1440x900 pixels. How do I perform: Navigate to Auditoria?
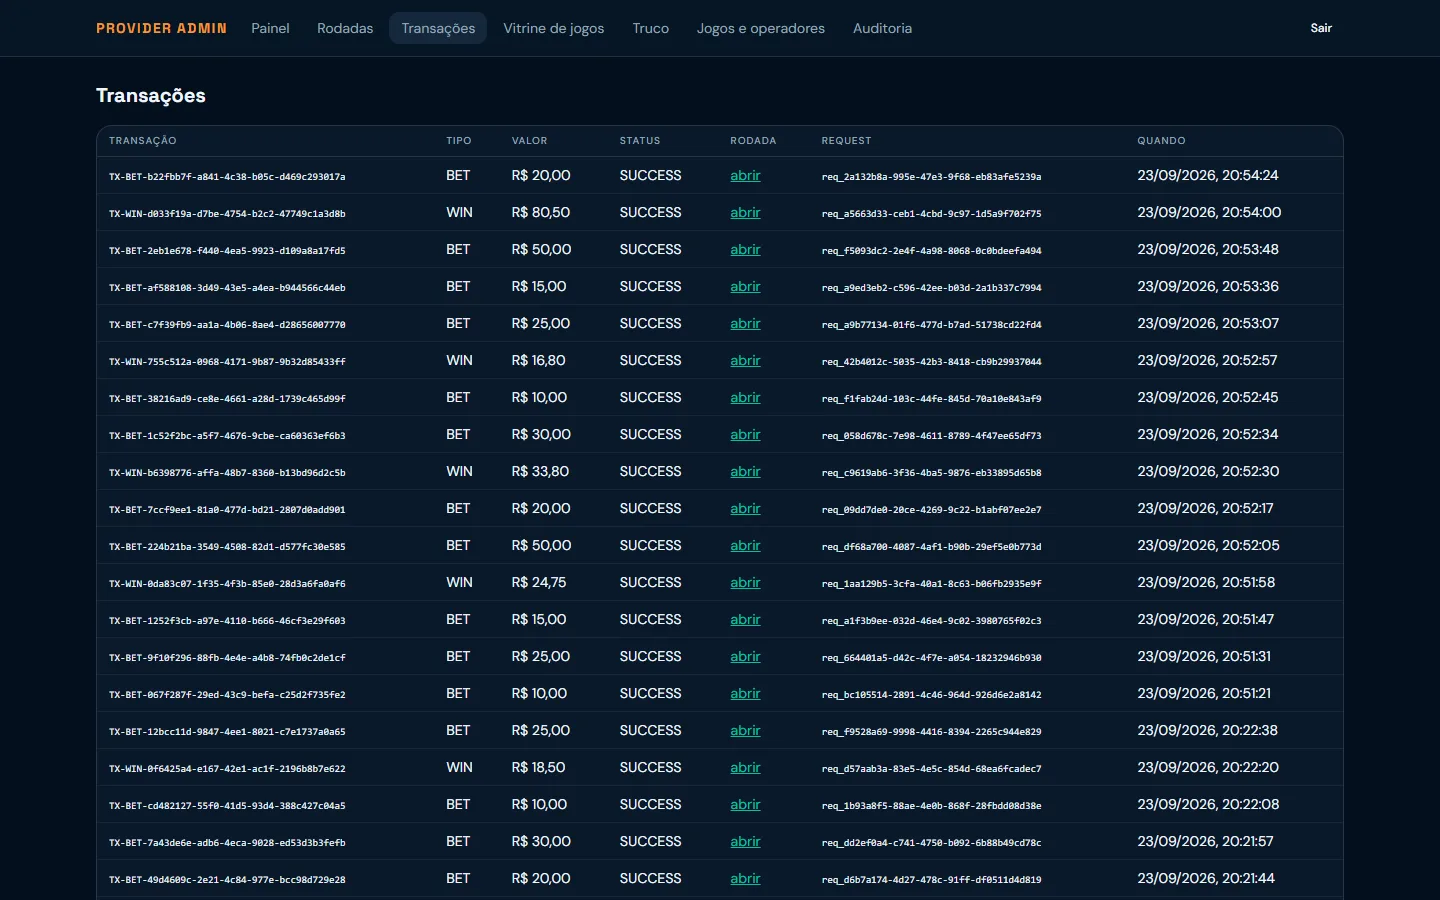click(882, 28)
